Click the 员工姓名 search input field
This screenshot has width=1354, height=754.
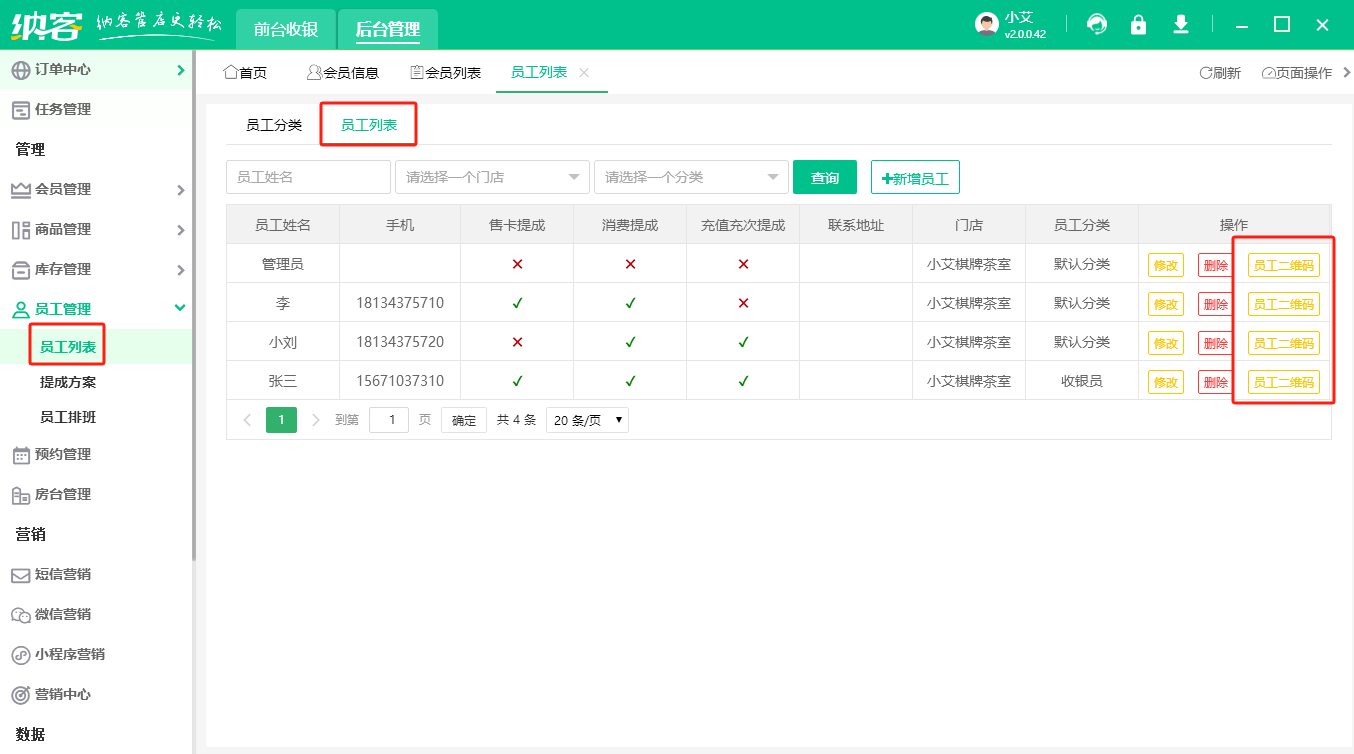[308, 177]
